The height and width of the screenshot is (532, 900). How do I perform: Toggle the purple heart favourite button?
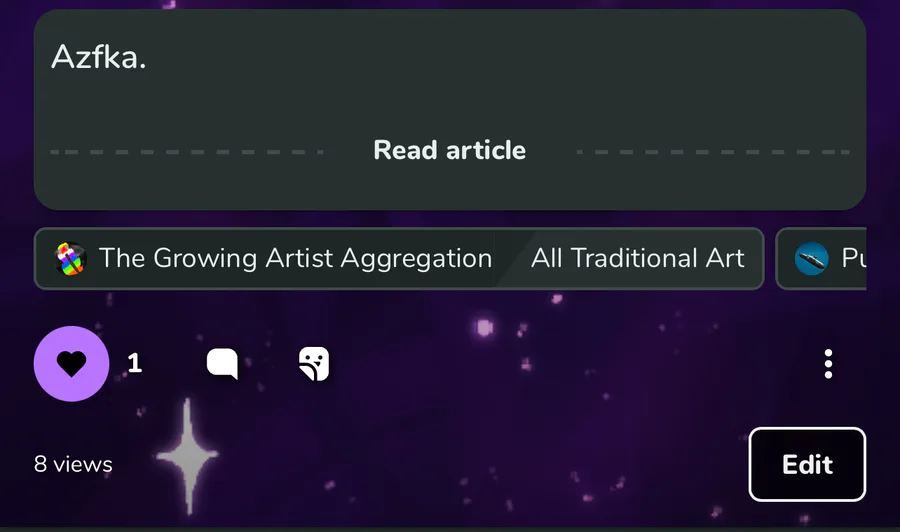point(71,364)
